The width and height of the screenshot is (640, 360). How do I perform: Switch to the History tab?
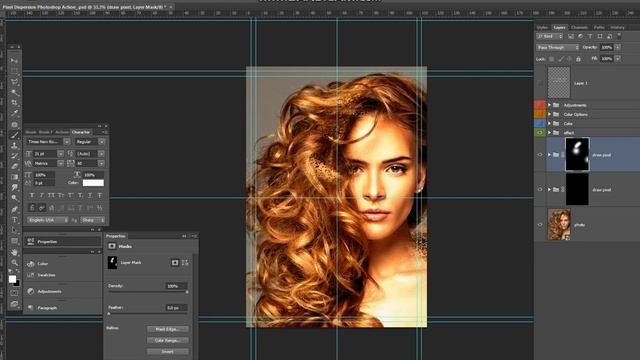click(x=617, y=27)
